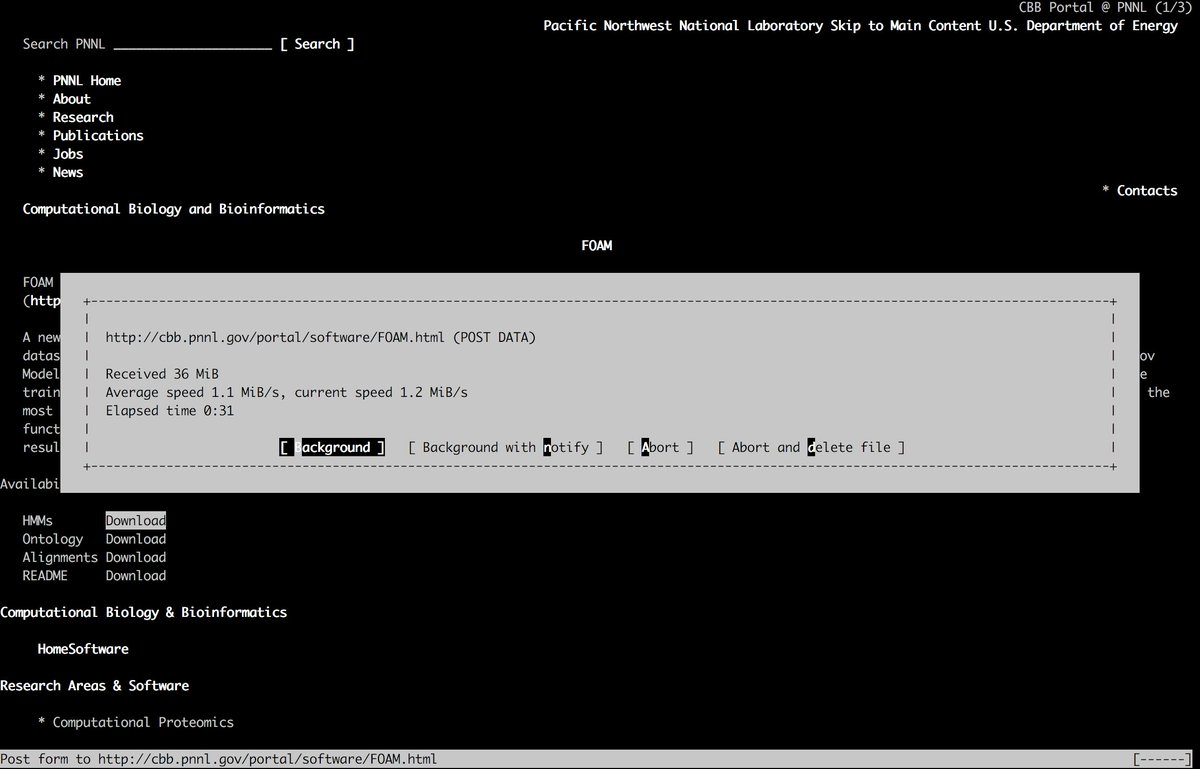Click the 'Computational Biology & Bioinformatics' footer heading
This screenshot has height=769, width=1200.
(144, 612)
